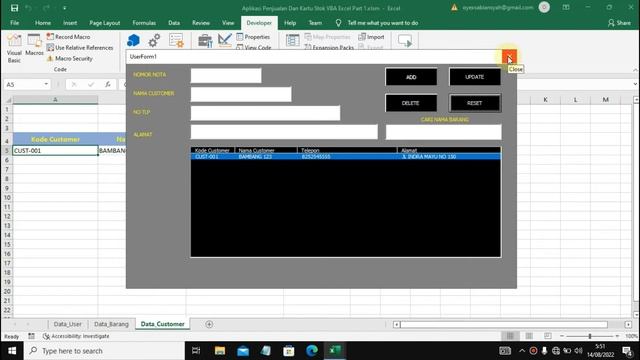
Task: Select the CUST-001 row in listbox
Action: pos(345,156)
